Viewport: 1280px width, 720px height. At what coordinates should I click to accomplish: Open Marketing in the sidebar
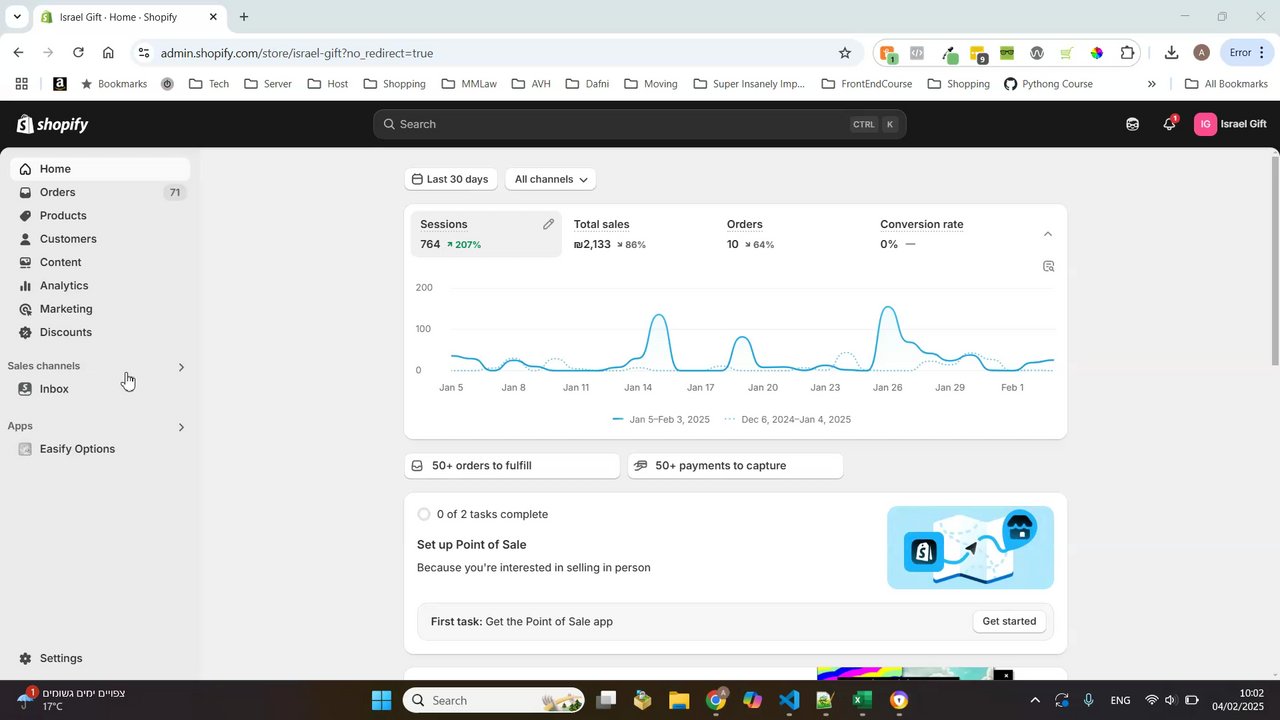click(100, 309)
